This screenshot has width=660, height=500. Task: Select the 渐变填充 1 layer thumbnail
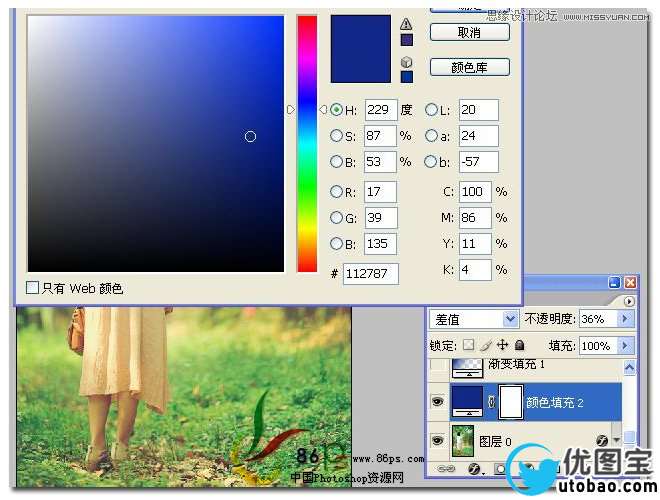pyautogui.click(x=467, y=367)
